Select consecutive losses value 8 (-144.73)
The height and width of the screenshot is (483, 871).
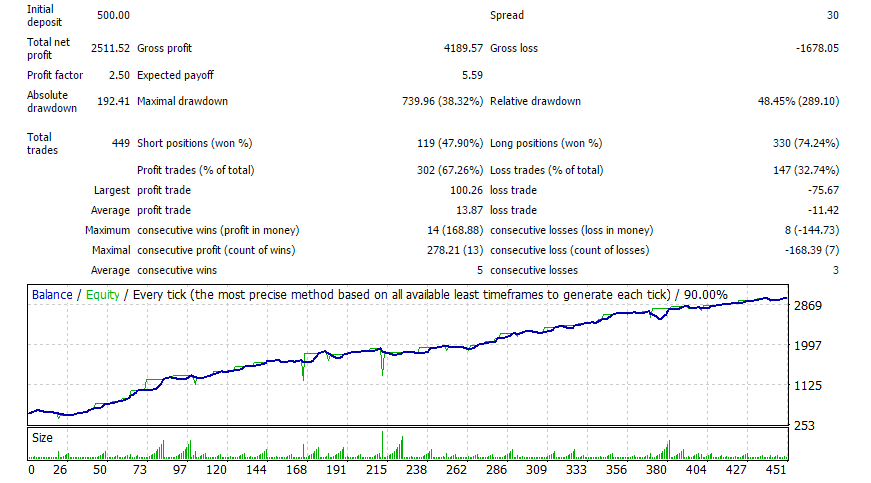[812, 230]
